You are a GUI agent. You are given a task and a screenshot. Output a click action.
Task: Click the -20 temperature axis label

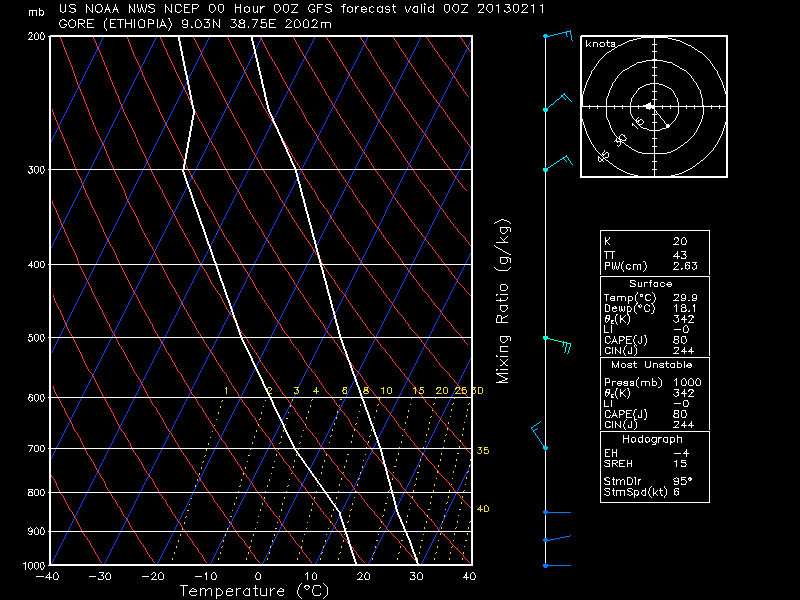[x=153, y=577]
